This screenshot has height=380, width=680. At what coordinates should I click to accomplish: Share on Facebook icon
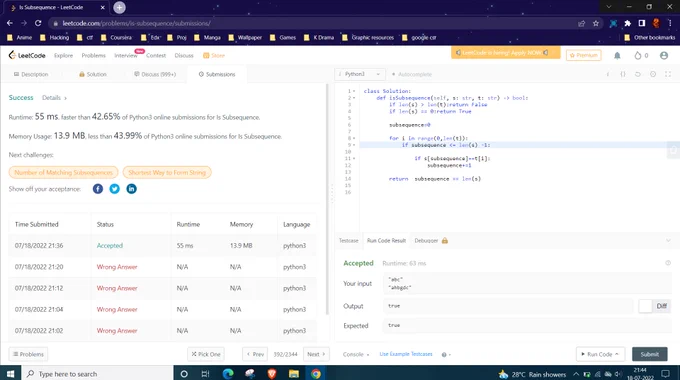98,189
